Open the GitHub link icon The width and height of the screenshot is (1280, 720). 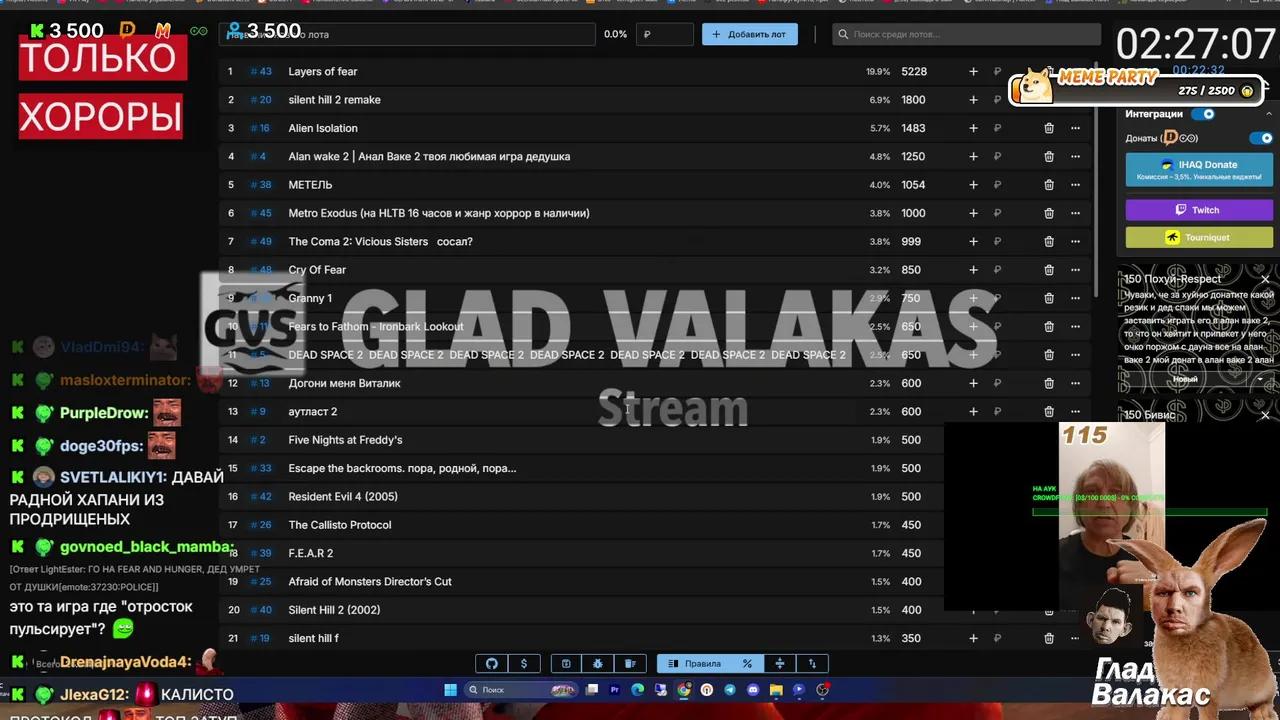(x=491, y=664)
